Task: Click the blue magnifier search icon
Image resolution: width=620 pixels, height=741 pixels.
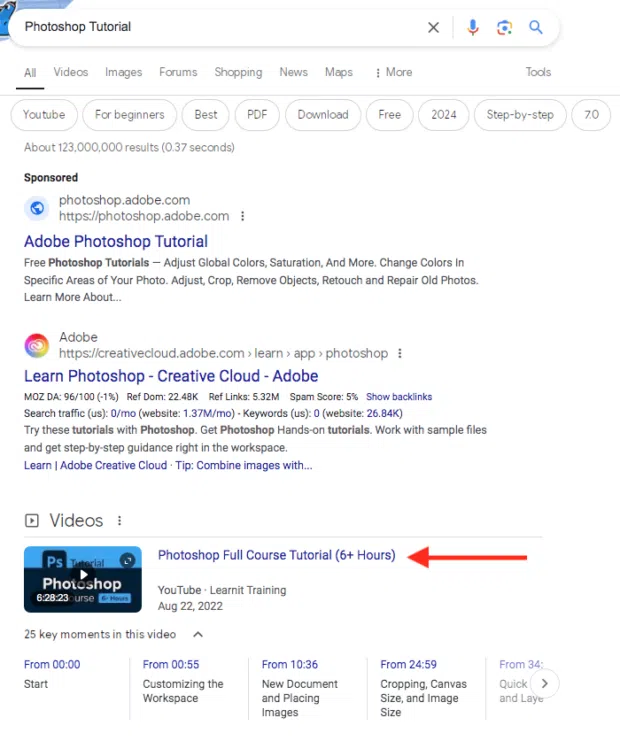Action: point(536,28)
